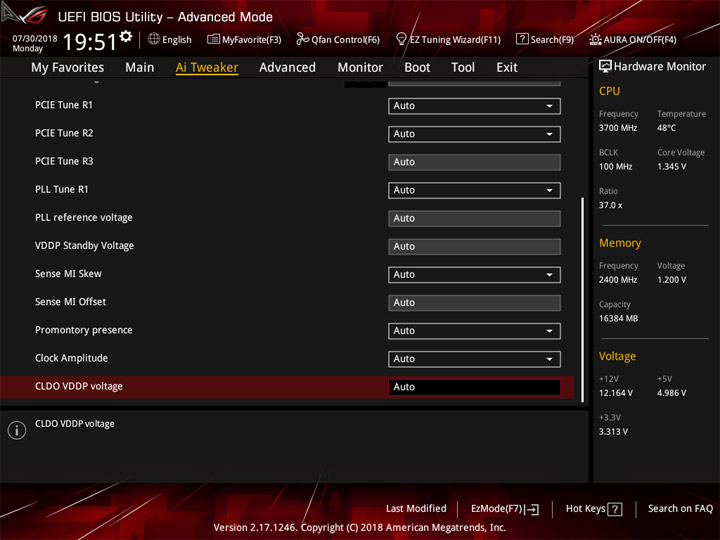This screenshot has height=540, width=720.
Task: Click the MyFavorite list icon
Action: pos(213,39)
